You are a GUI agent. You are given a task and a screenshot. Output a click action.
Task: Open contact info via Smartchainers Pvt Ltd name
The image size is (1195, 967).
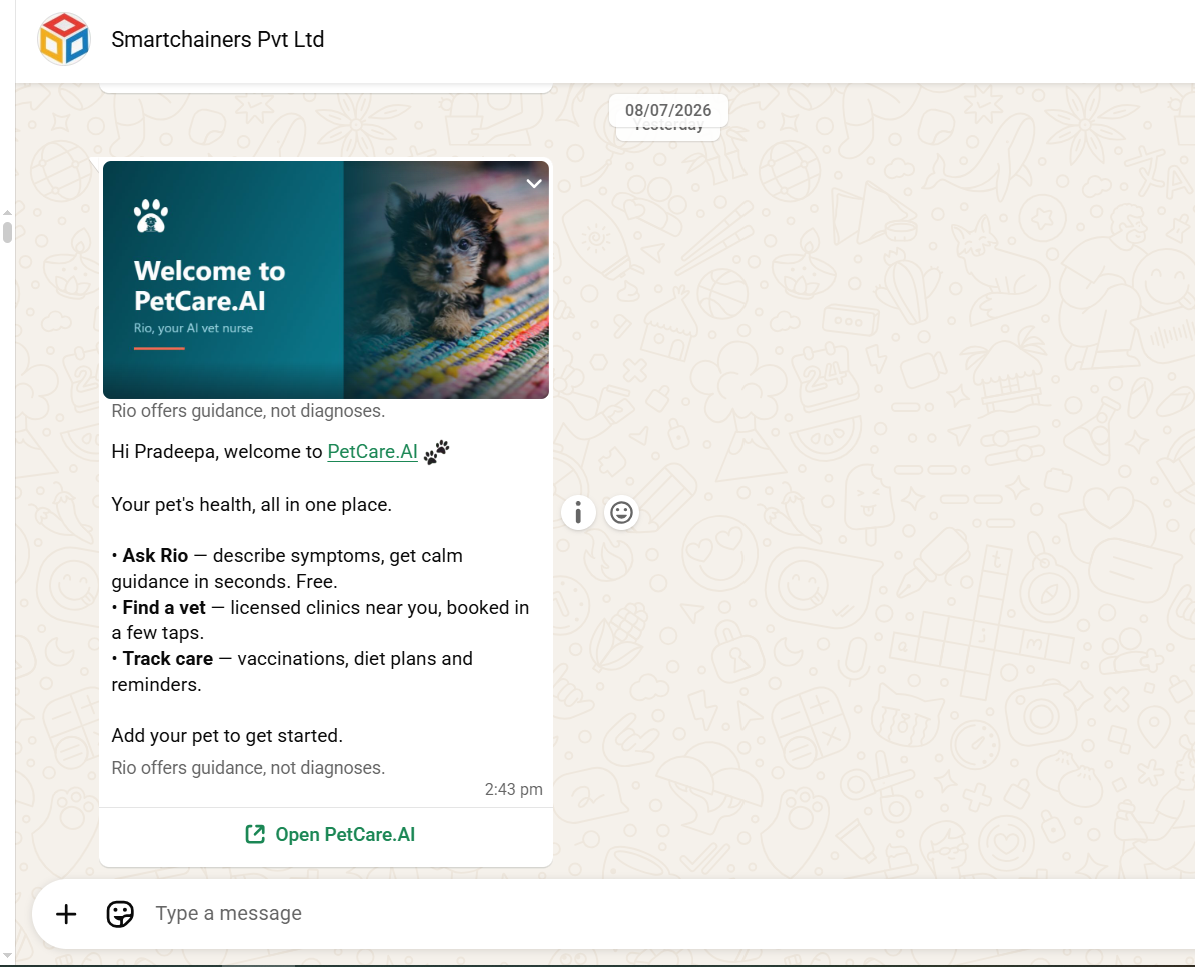coord(218,39)
